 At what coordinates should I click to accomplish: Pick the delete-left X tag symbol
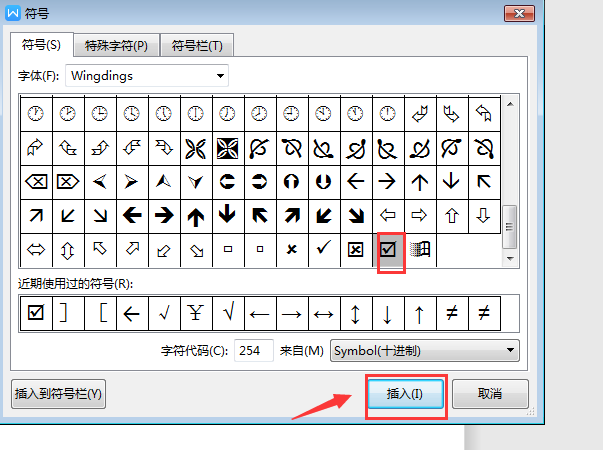point(36,182)
